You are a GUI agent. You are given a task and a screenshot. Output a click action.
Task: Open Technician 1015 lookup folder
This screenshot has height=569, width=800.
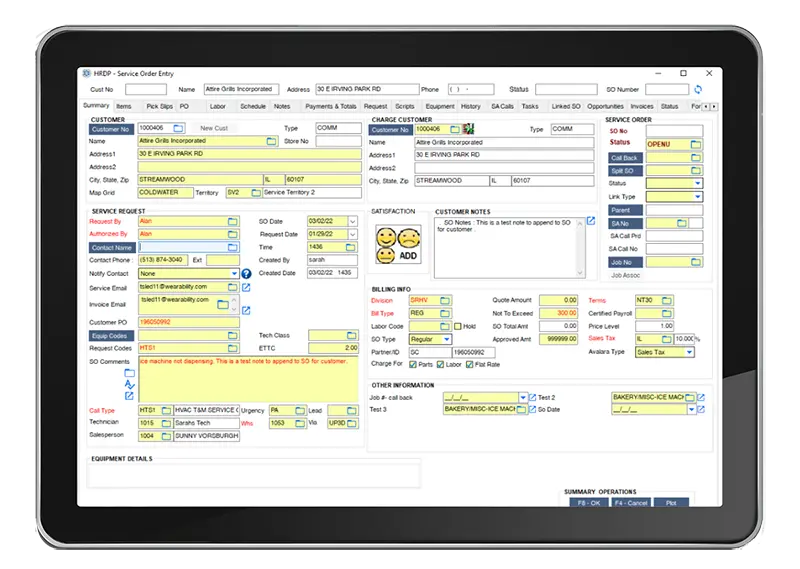pos(166,423)
